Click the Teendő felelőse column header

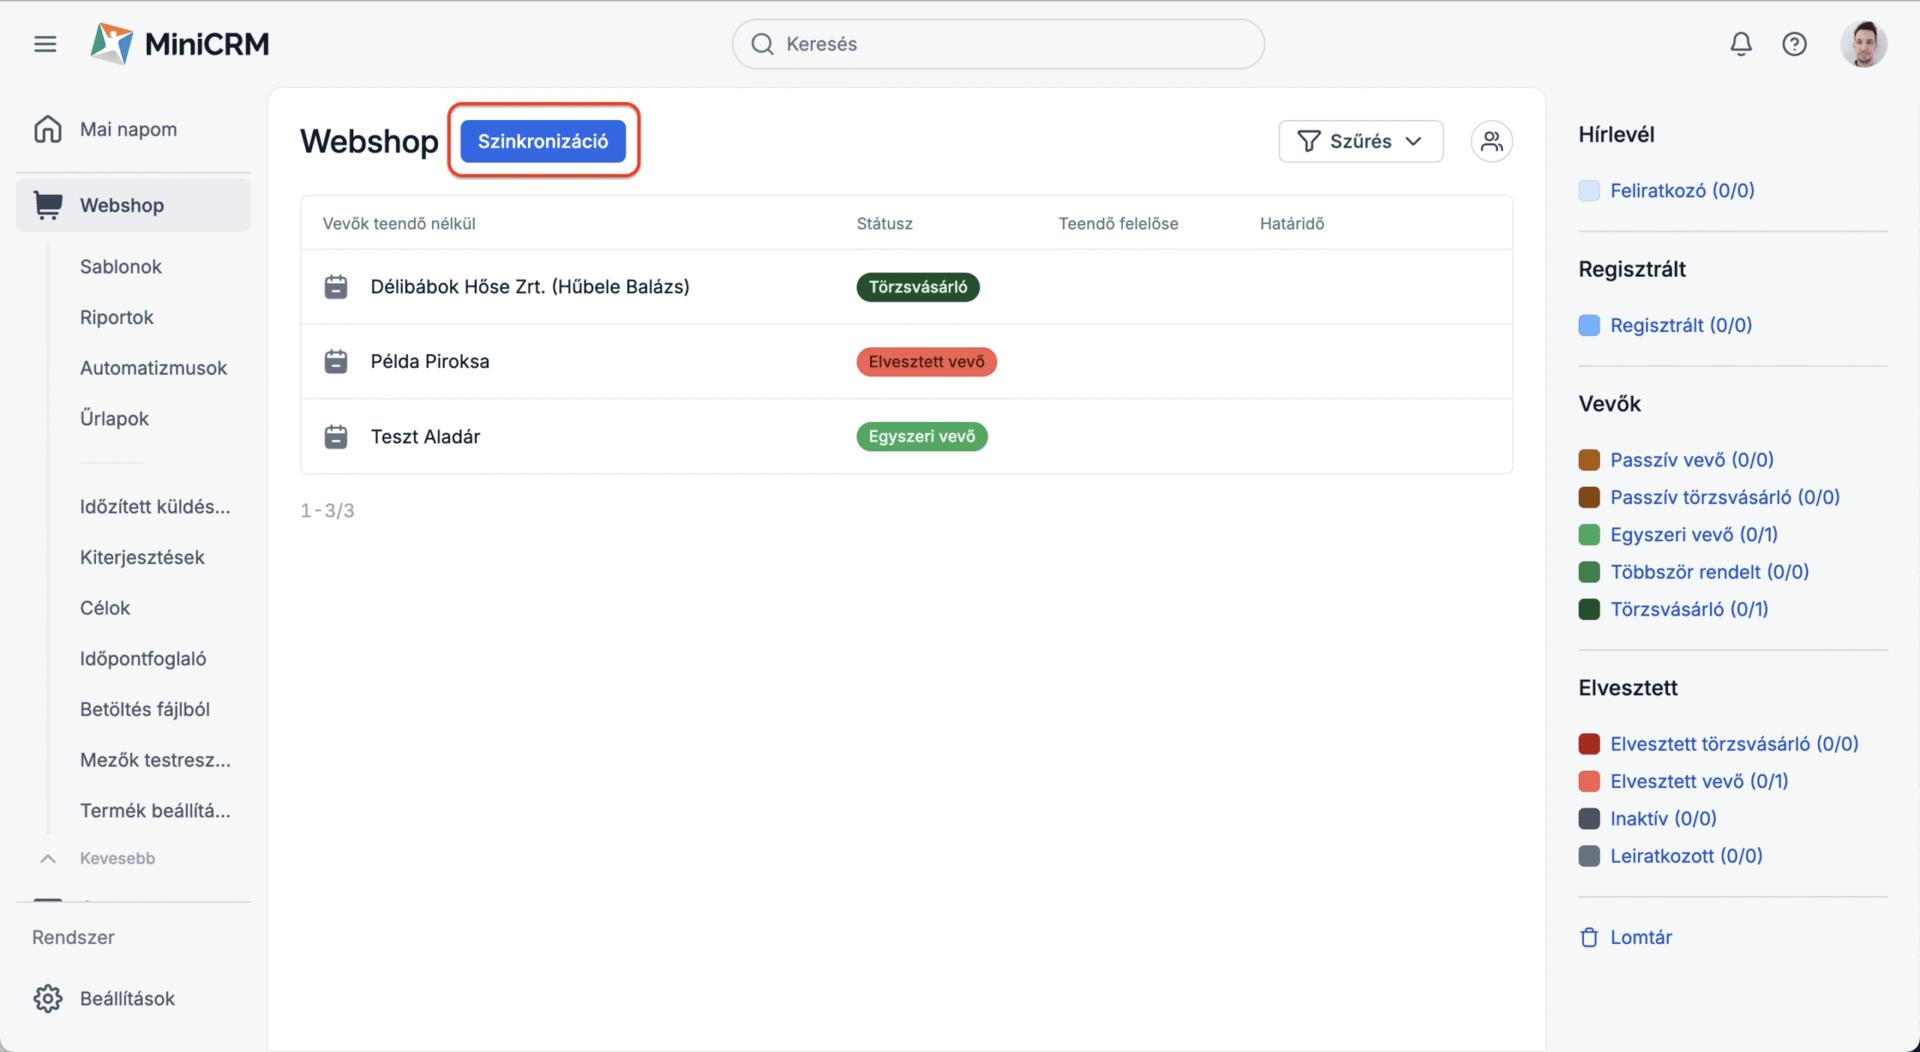tap(1118, 223)
